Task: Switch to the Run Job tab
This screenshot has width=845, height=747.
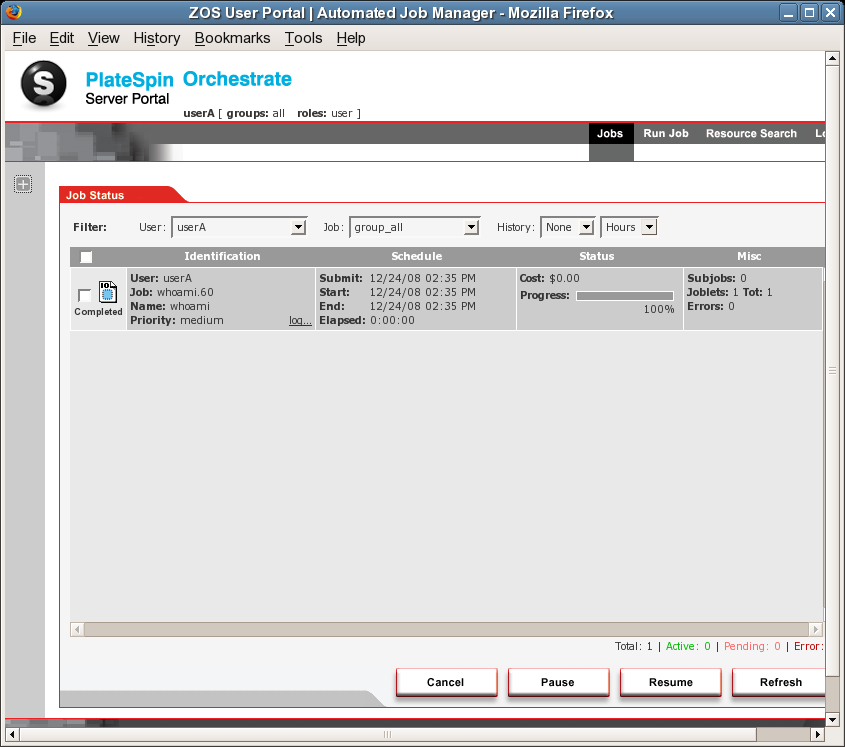Action: coord(666,134)
